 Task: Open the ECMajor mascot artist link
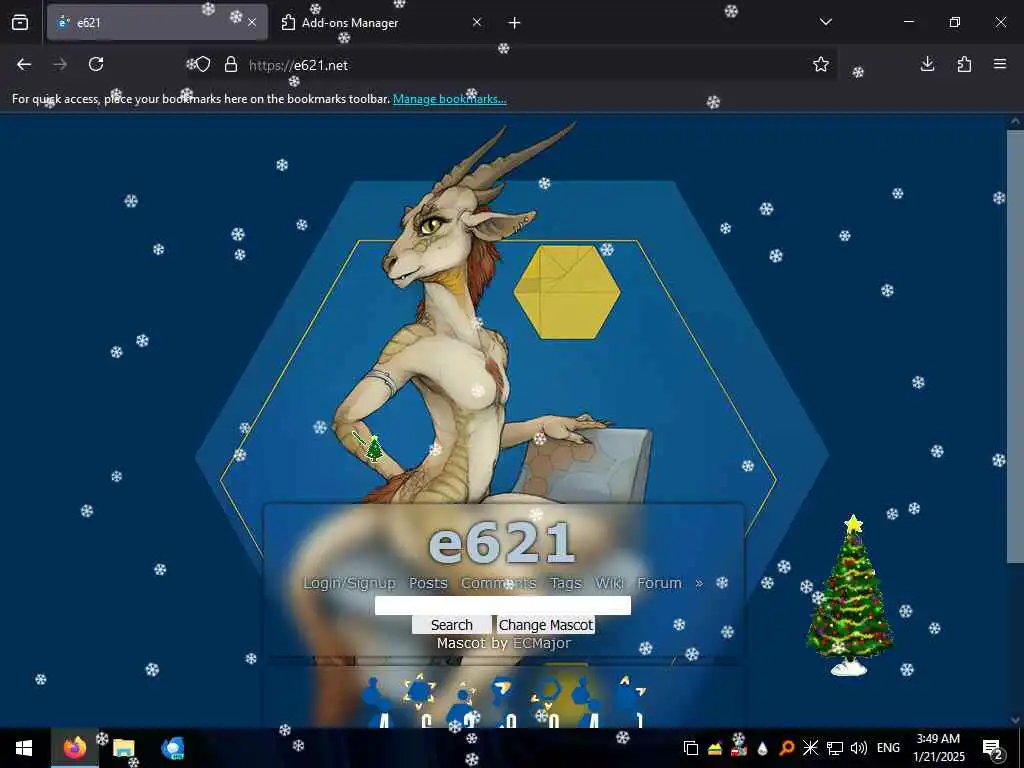(541, 643)
